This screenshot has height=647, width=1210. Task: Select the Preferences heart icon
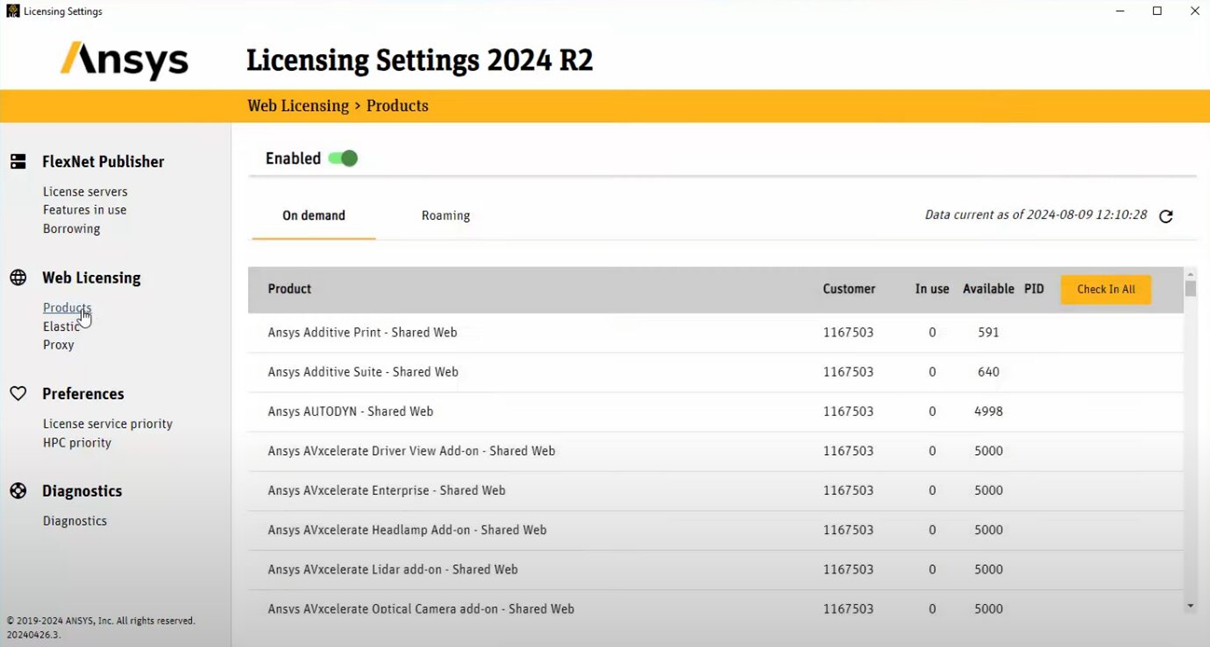tap(17, 393)
